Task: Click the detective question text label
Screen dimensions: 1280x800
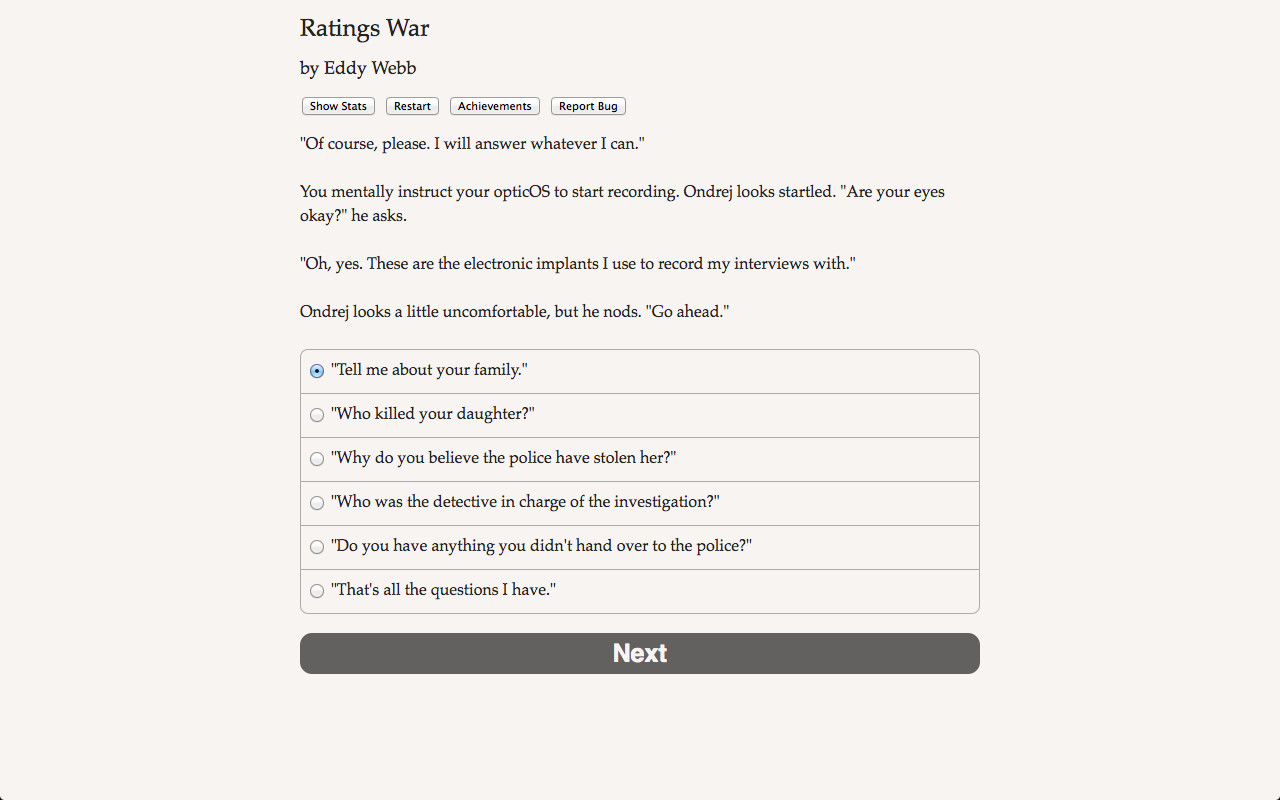Action: tap(525, 501)
